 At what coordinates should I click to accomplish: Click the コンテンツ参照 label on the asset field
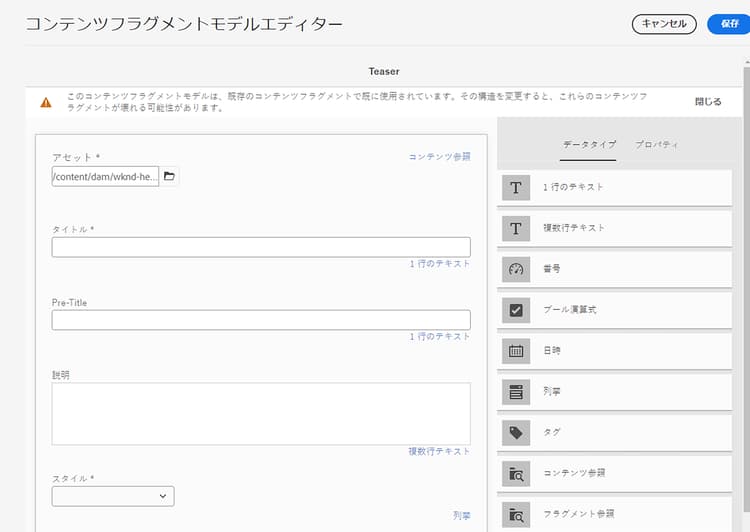(440, 157)
